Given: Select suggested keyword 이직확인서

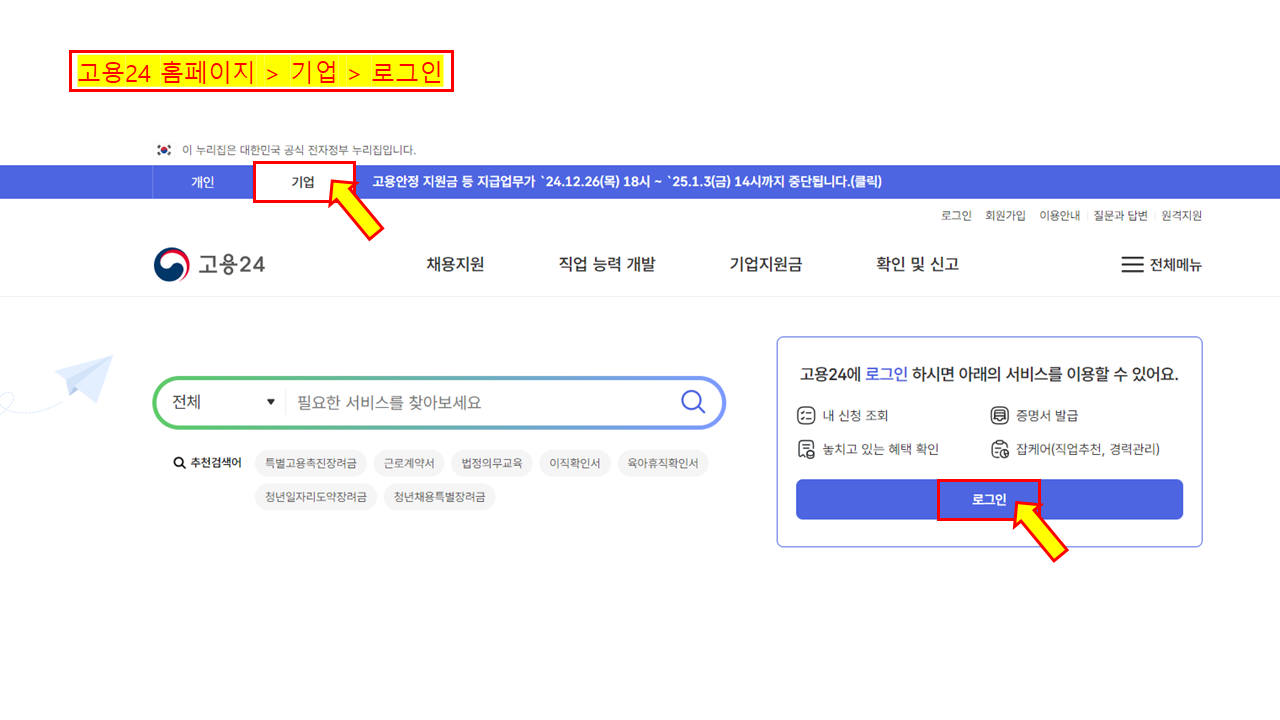Looking at the screenshot, I should [x=575, y=464].
